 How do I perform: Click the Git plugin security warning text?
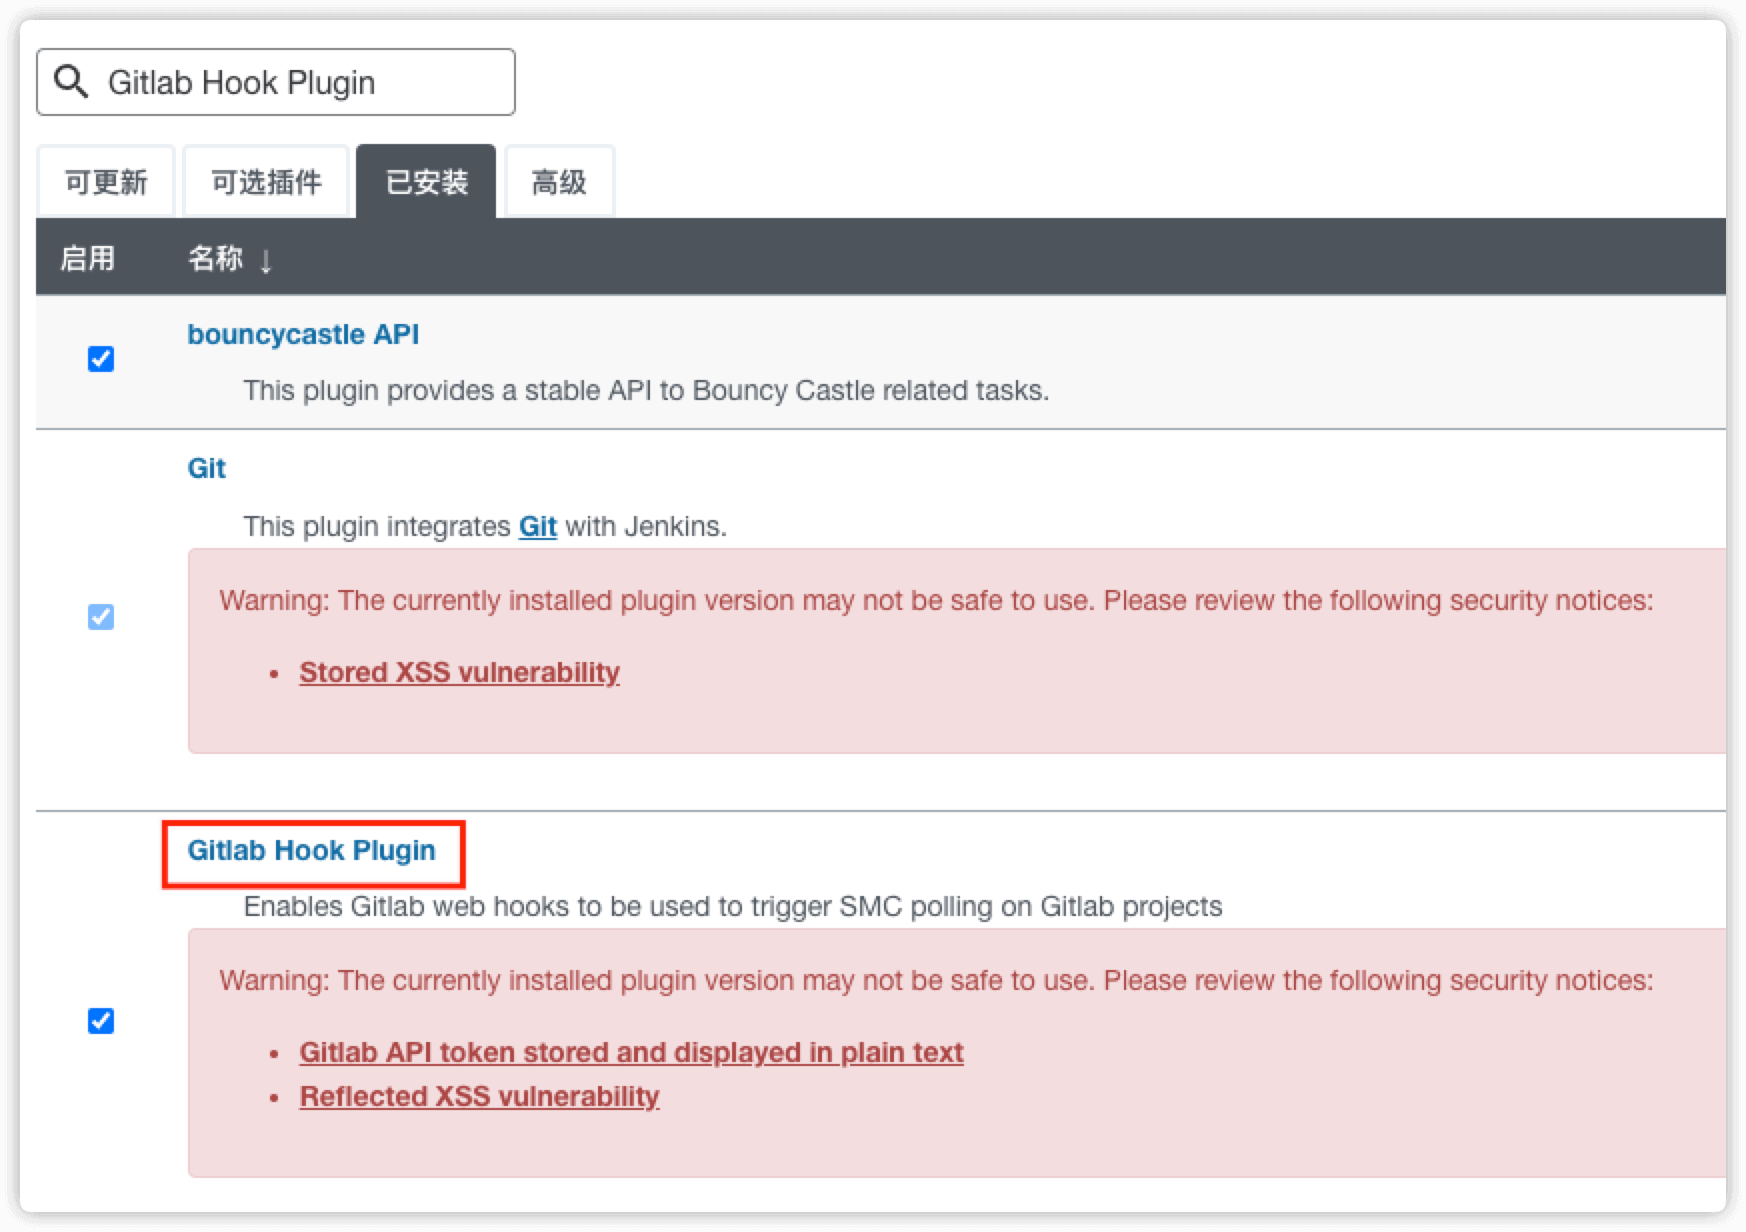click(936, 600)
